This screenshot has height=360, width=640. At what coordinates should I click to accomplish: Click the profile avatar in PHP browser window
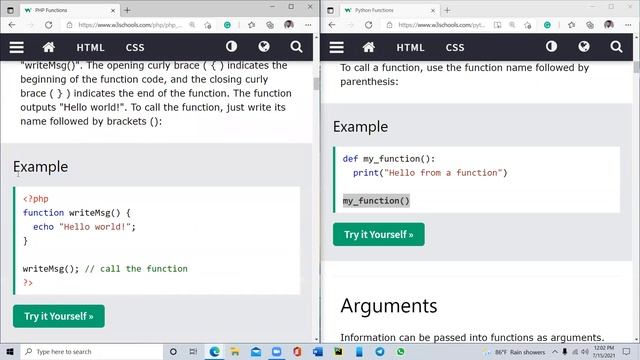289,25
